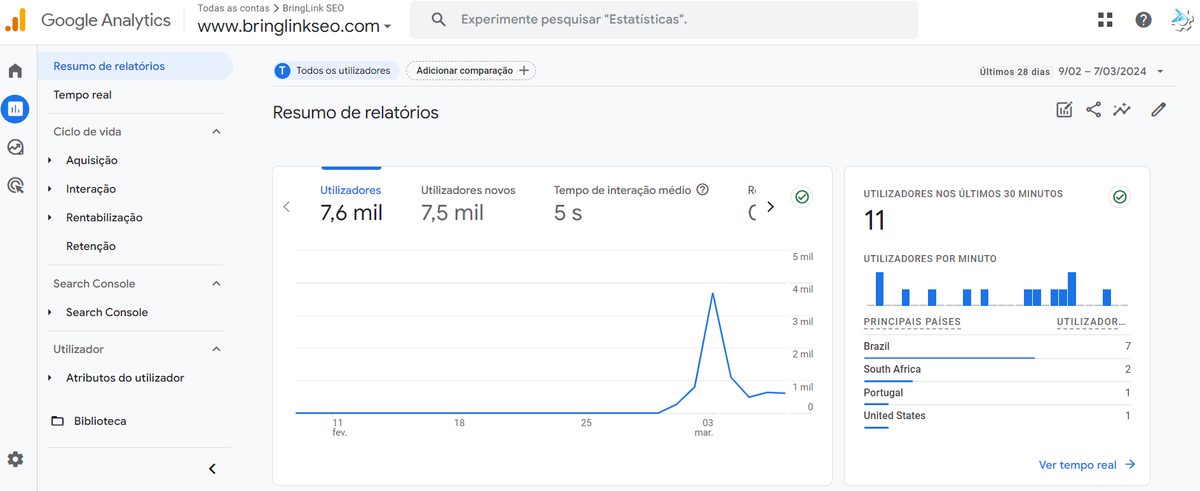Screen dimensions: 1200x491
Task: Click the search field
Action: (x=664, y=20)
